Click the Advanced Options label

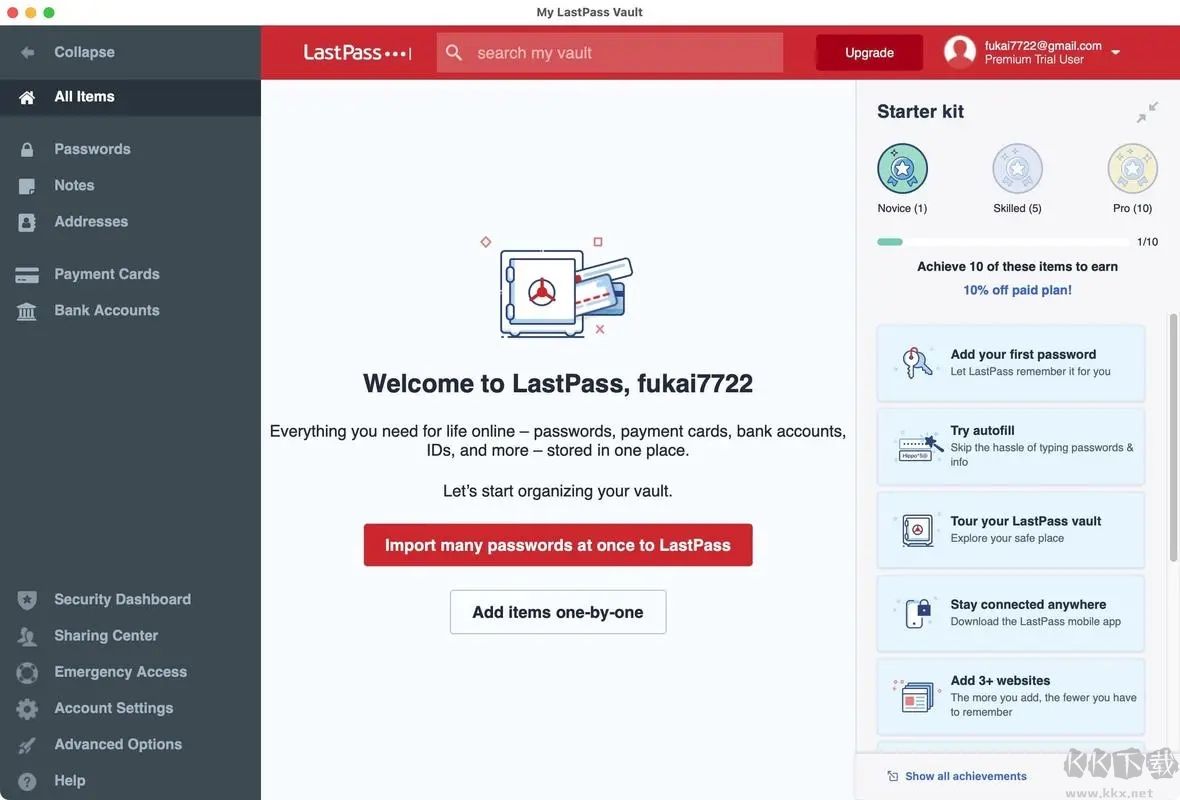(x=118, y=744)
